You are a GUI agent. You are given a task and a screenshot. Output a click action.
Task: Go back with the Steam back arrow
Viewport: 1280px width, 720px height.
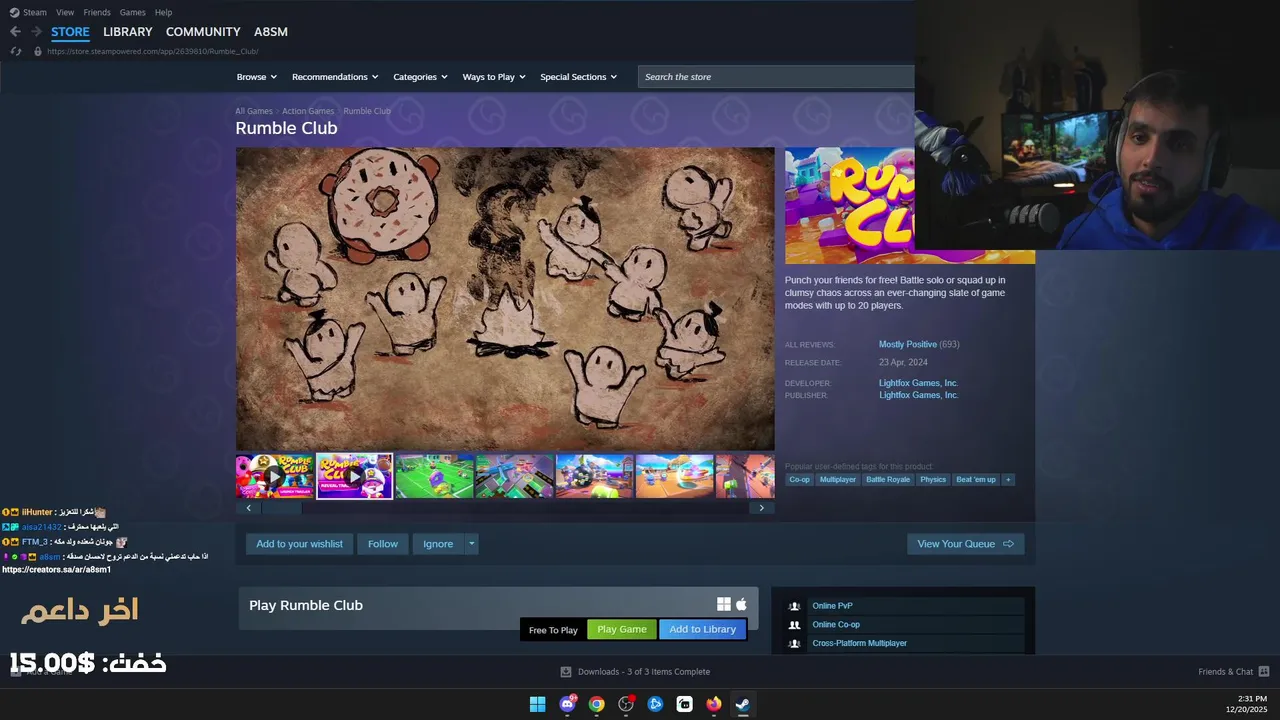15,32
